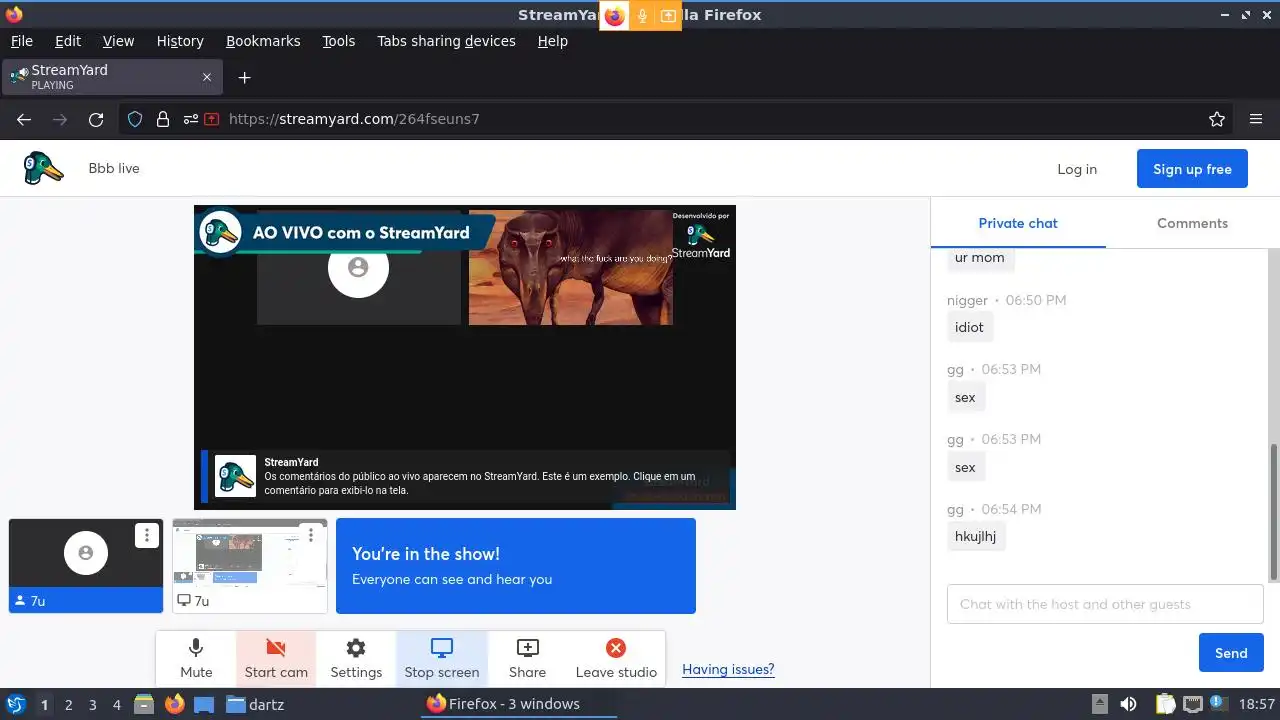Image resolution: width=1280 pixels, height=720 pixels.
Task: Click the 'hkujlhj' chat message
Action: [x=975, y=536]
